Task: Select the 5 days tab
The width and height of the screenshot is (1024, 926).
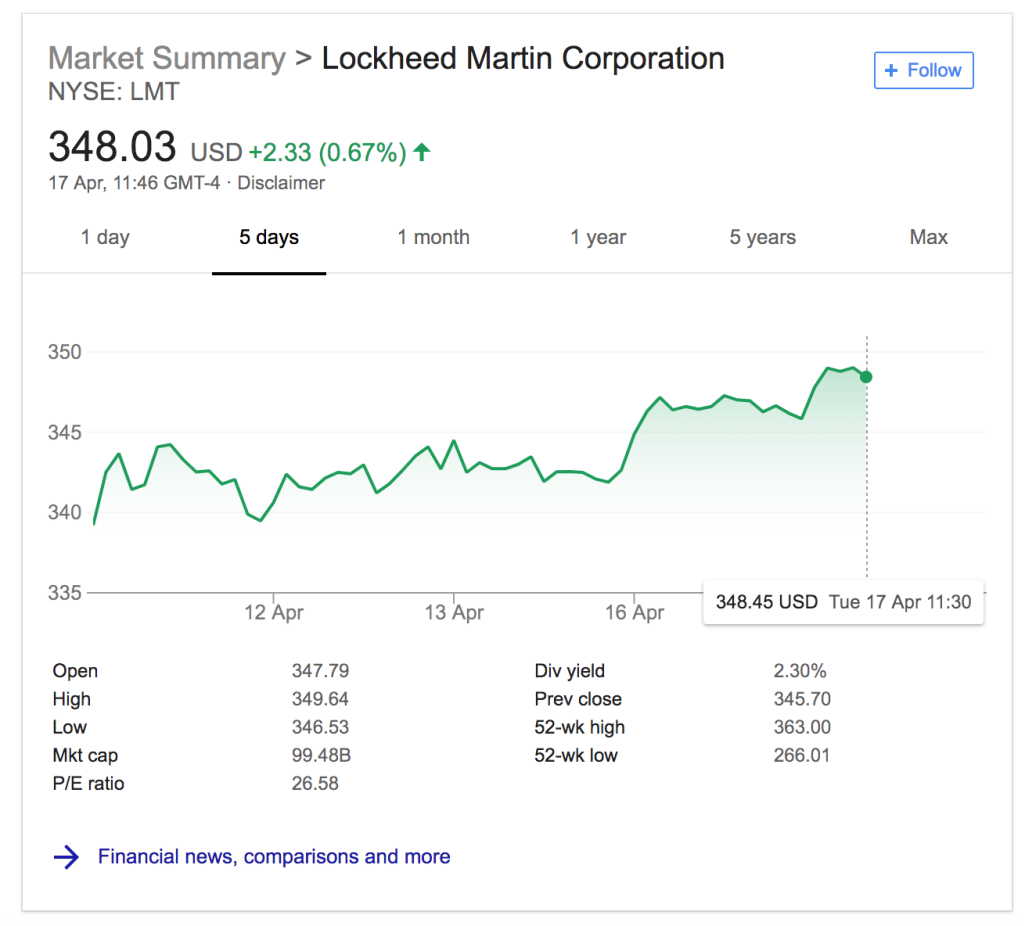Action: tap(268, 238)
